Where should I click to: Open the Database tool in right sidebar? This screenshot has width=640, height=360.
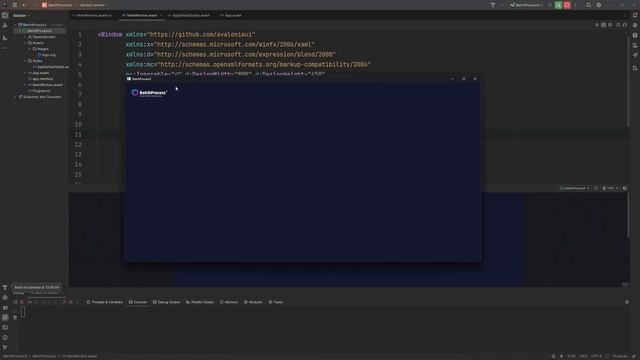pos(635,35)
